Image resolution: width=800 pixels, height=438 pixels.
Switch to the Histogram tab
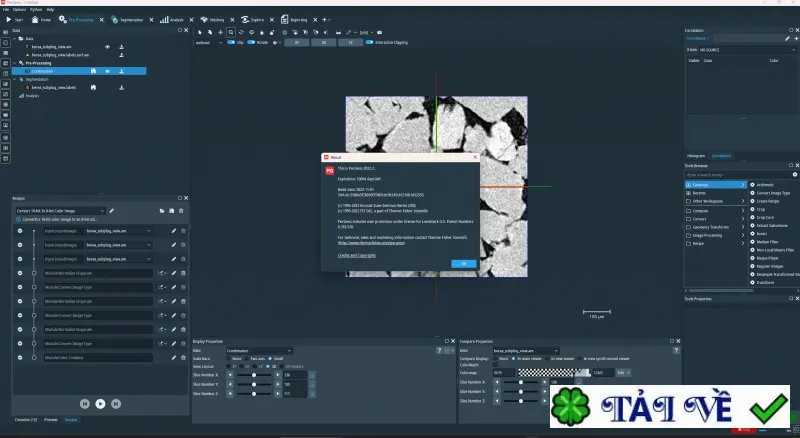pyautogui.click(x=695, y=156)
